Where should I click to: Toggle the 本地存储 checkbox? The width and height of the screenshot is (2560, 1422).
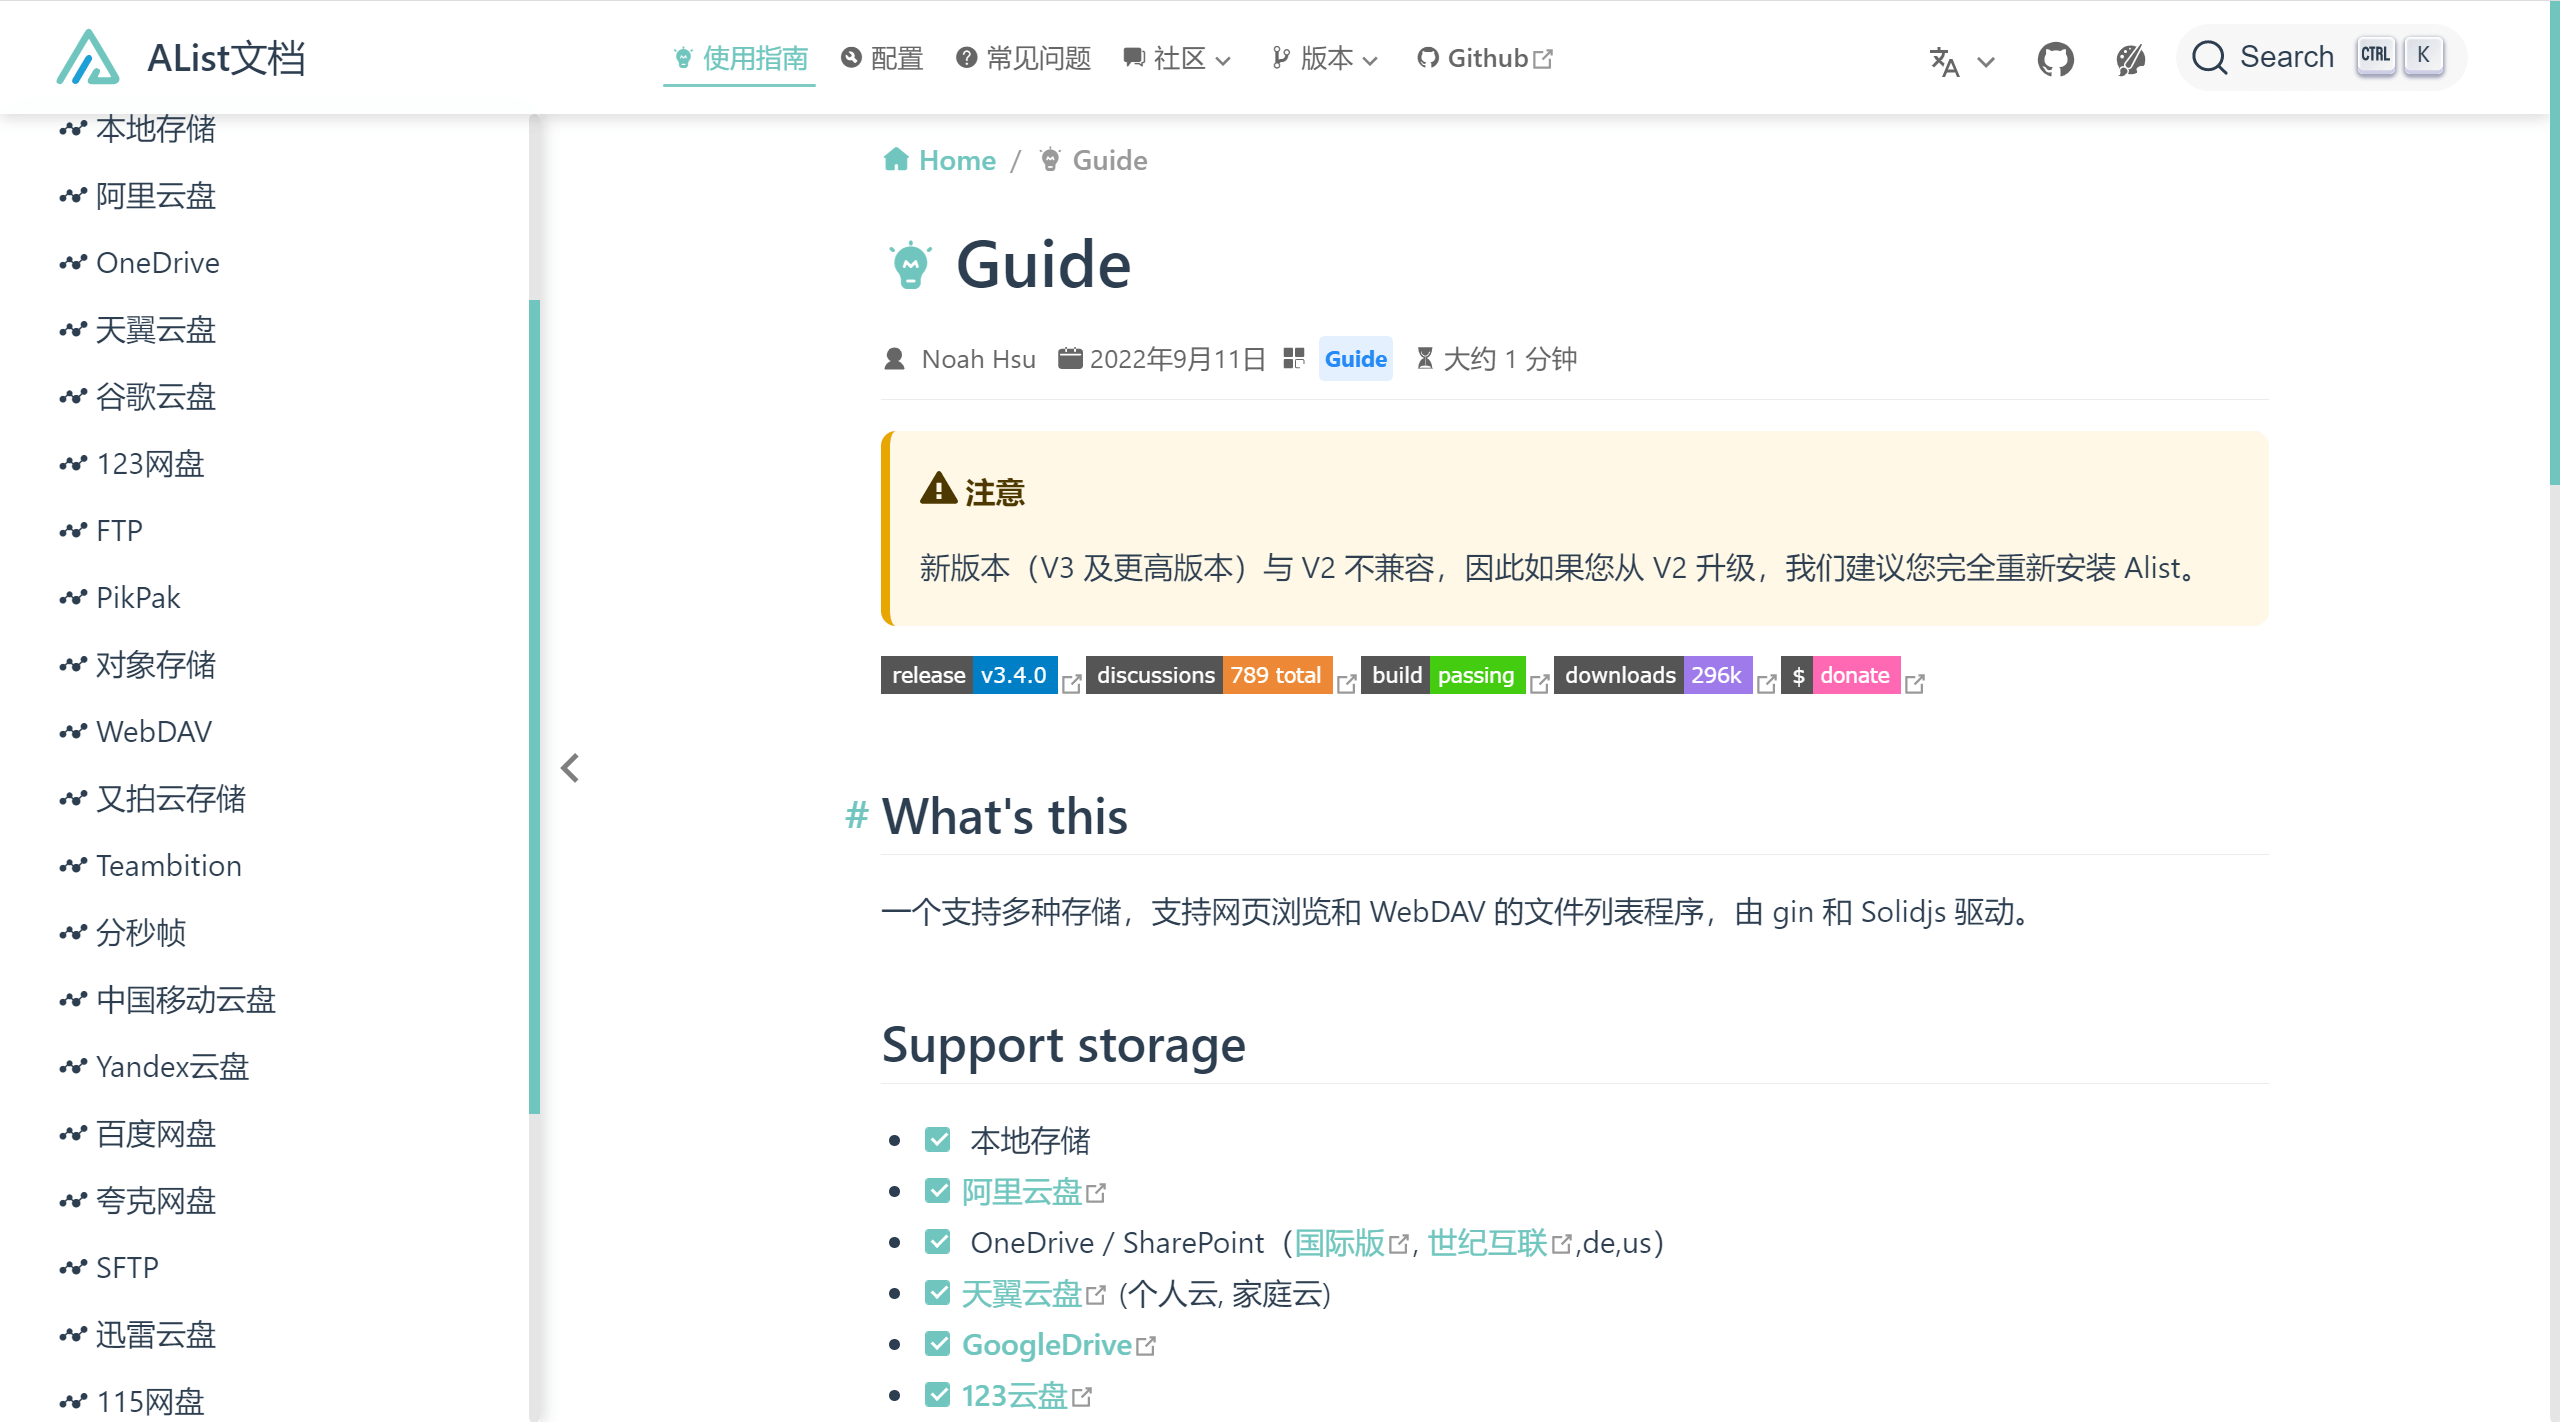coord(937,1140)
